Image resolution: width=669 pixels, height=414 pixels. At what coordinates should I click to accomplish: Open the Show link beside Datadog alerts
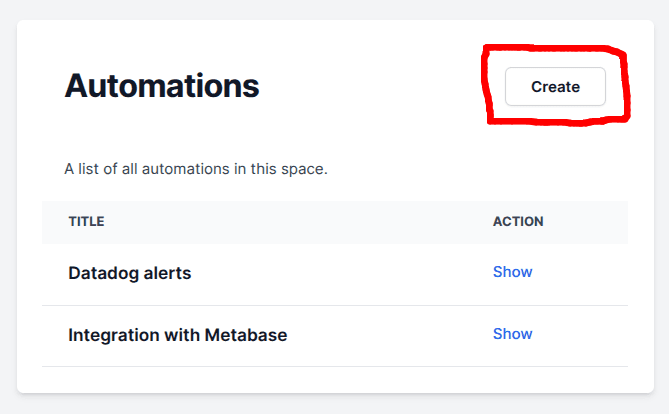(x=512, y=272)
